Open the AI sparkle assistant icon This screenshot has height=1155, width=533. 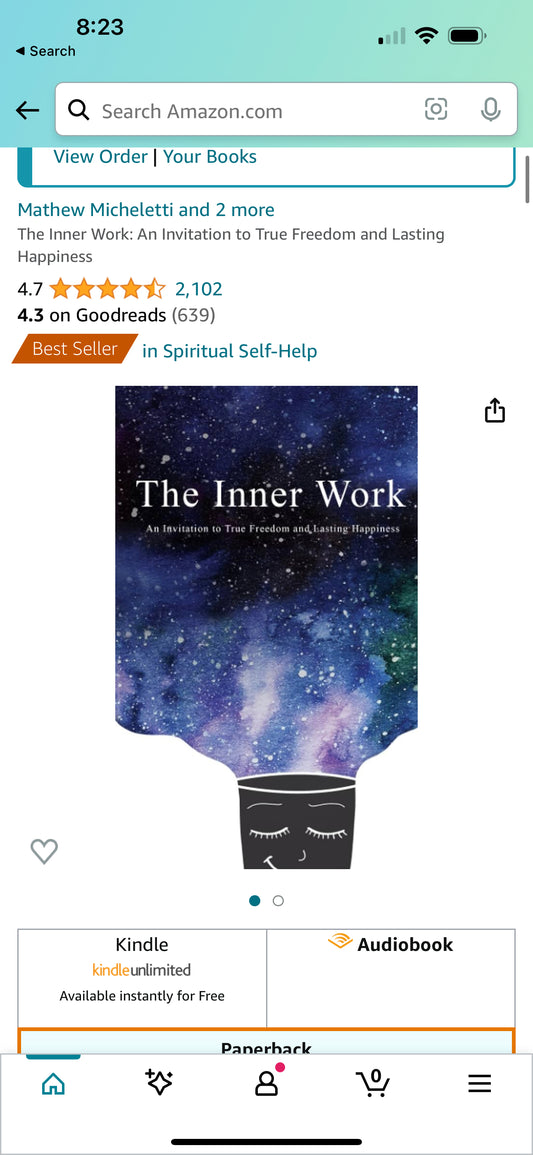[x=159, y=1083]
